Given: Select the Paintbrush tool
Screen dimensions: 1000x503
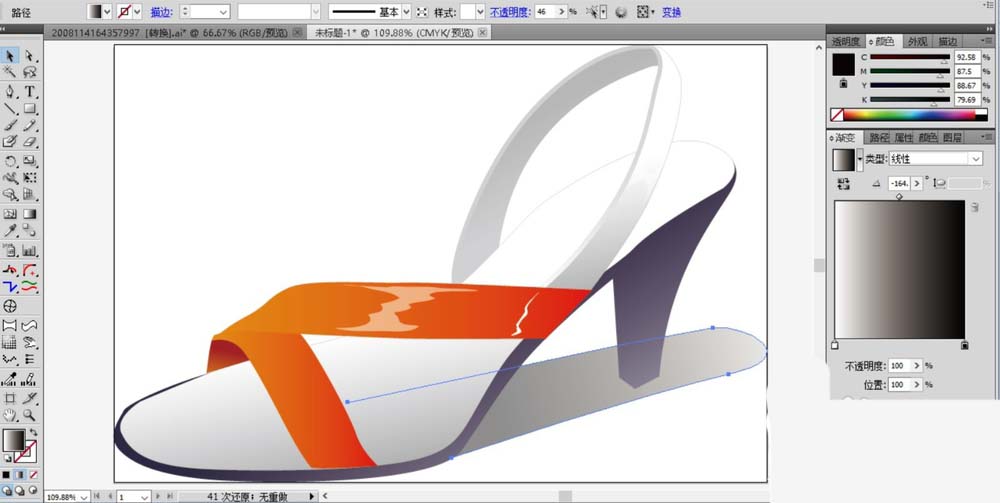Looking at the screenshot, I should [10, 125].
